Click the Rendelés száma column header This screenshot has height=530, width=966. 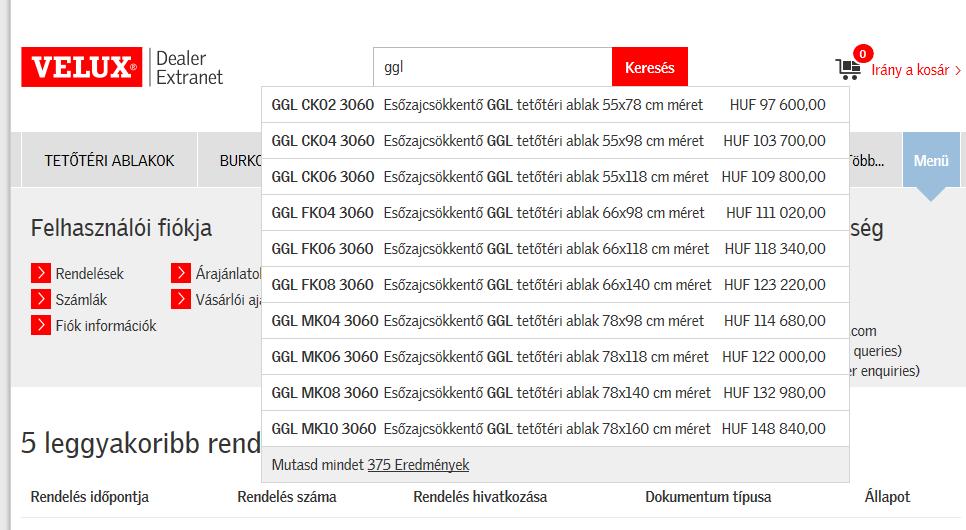(287, 497)
